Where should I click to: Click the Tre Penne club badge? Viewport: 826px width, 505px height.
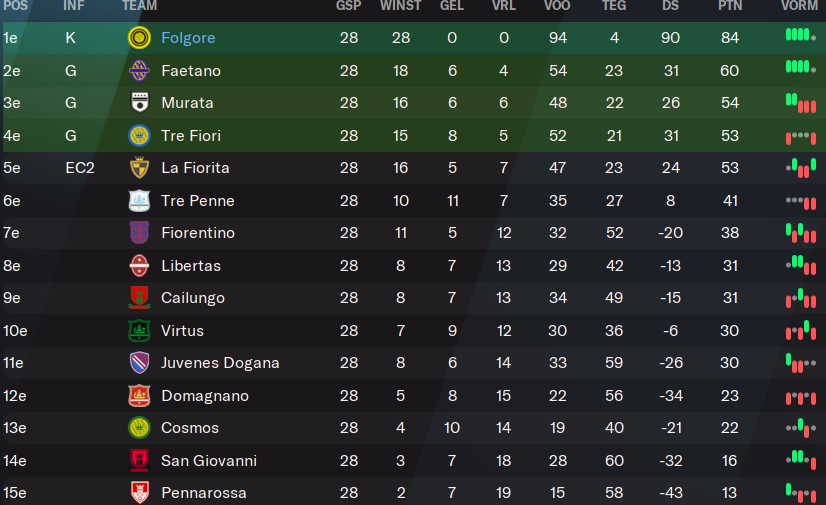[x=139, y=201]
